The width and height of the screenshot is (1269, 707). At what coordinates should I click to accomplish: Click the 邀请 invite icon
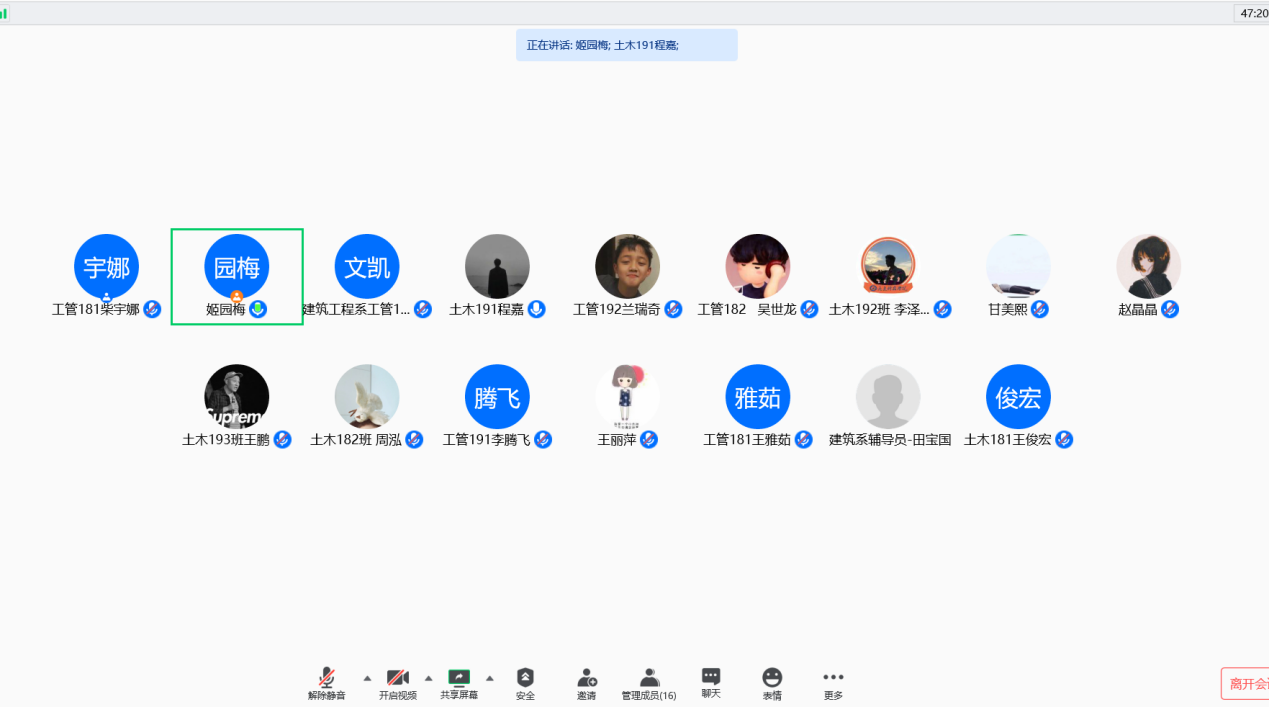pos(586,678)
